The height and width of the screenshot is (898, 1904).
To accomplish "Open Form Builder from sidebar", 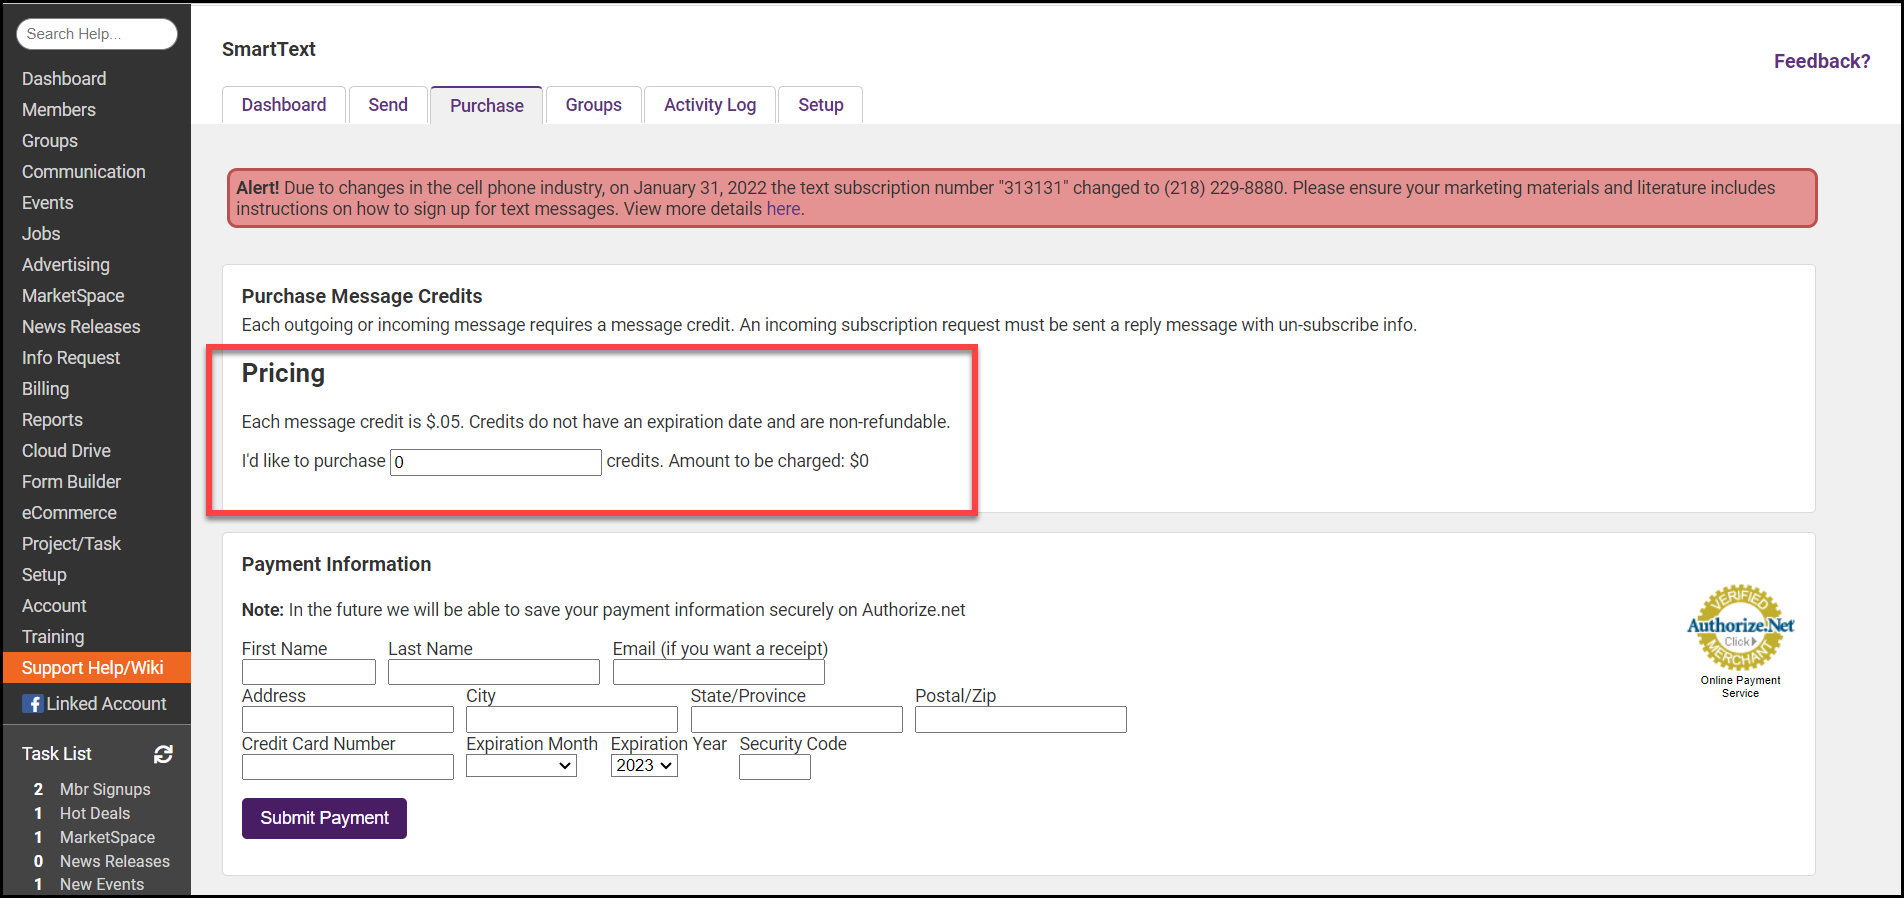I will [x=71, y=482].
